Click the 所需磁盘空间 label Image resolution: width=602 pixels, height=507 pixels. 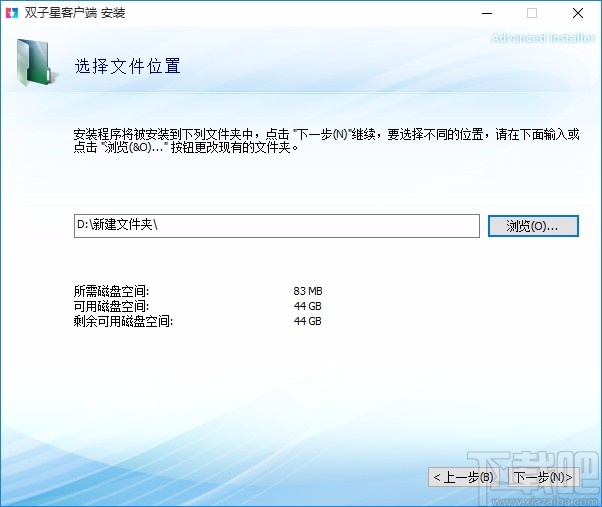click(x=111, y=291)
